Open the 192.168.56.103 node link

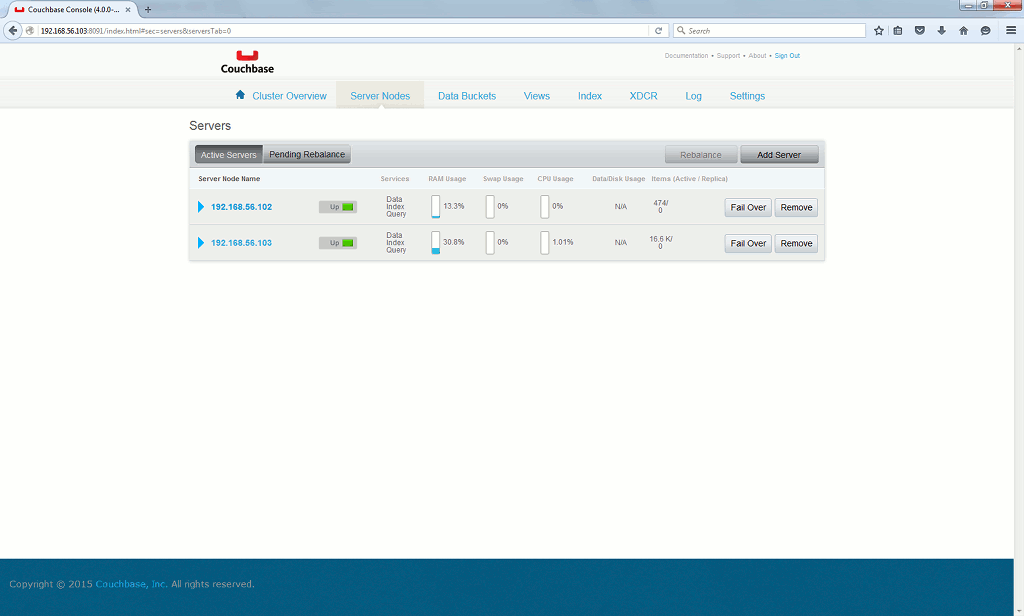241,243
